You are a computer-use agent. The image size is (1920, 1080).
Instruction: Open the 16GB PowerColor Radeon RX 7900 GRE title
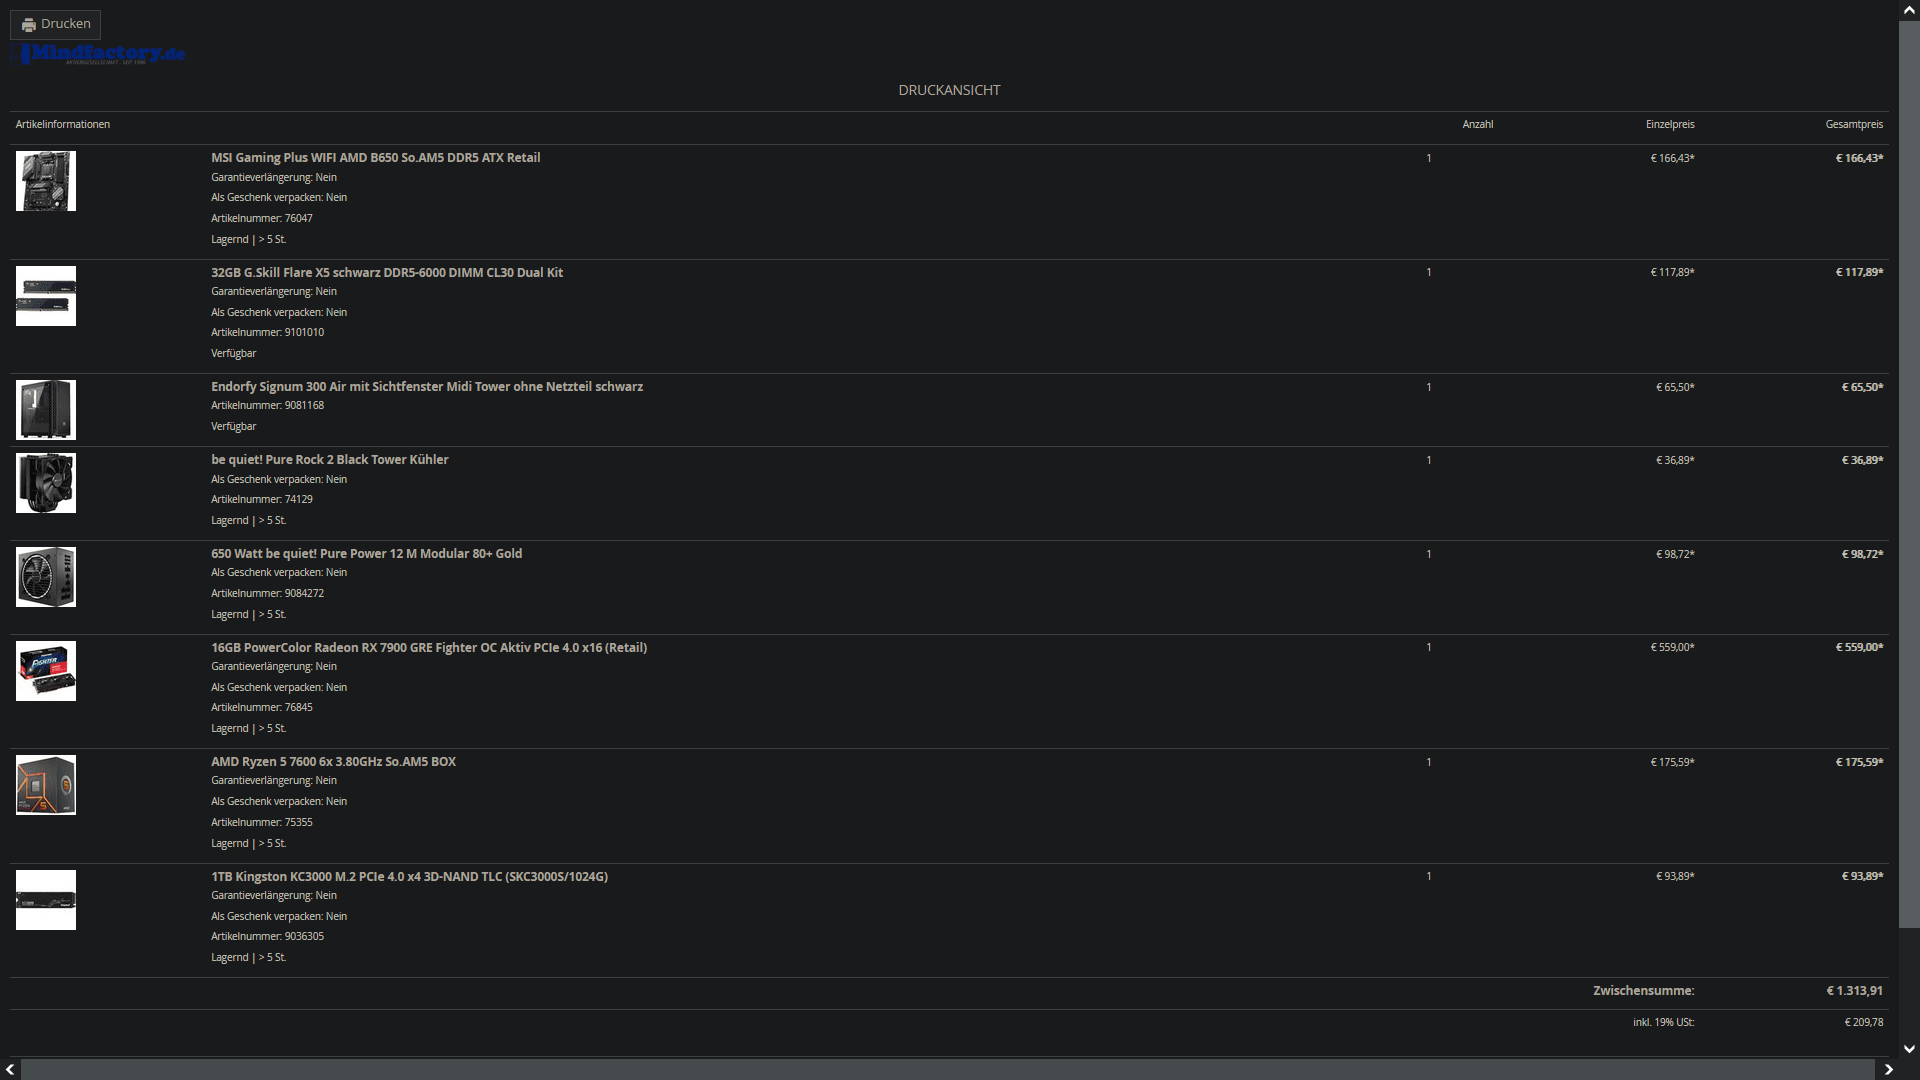coord(428,648)
